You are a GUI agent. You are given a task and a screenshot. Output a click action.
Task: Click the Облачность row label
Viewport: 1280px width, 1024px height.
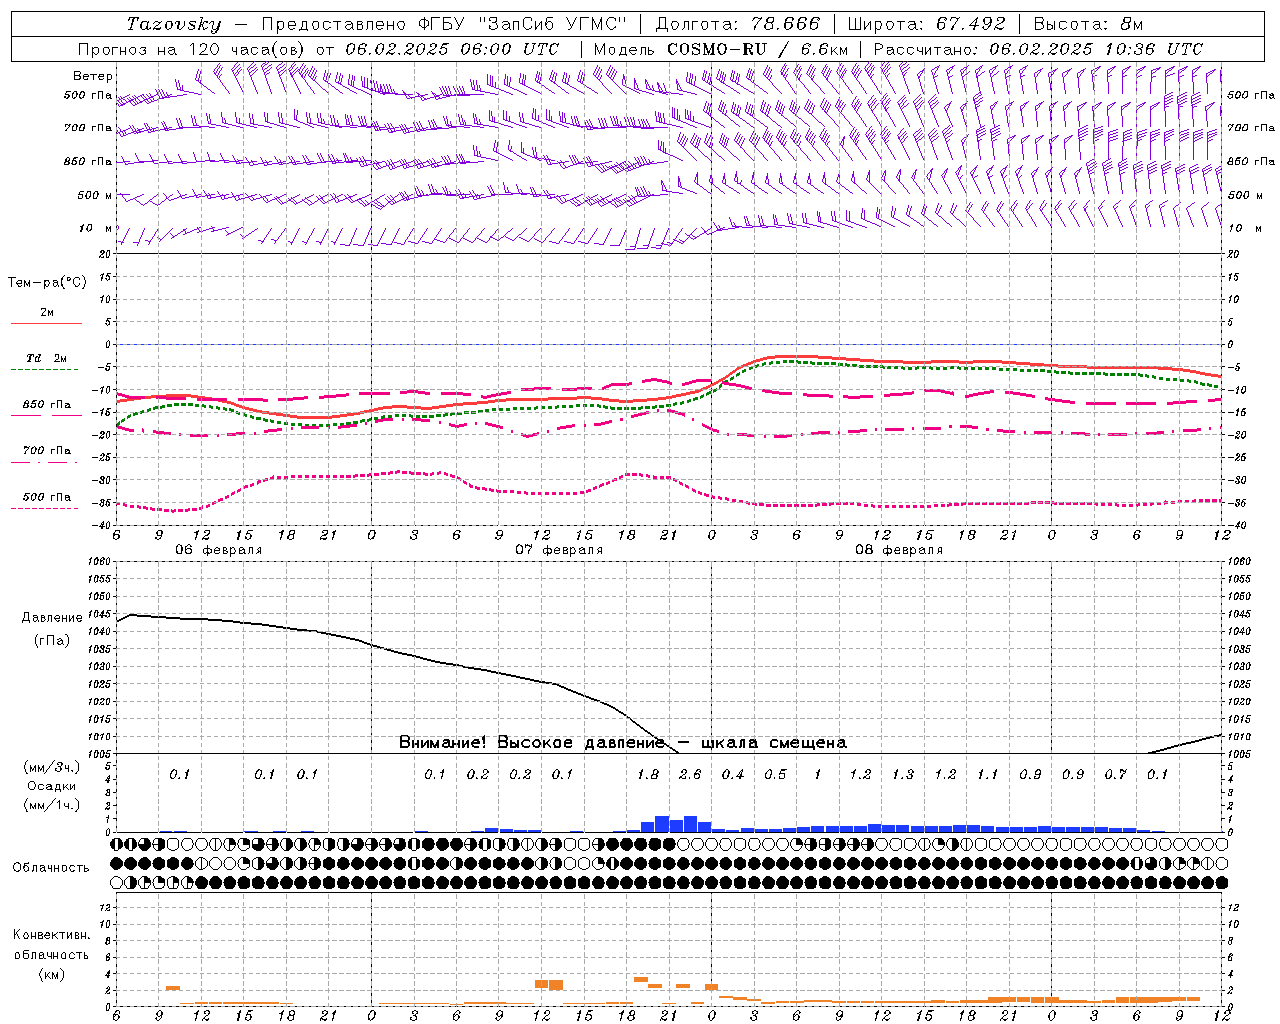coord(51,868)
